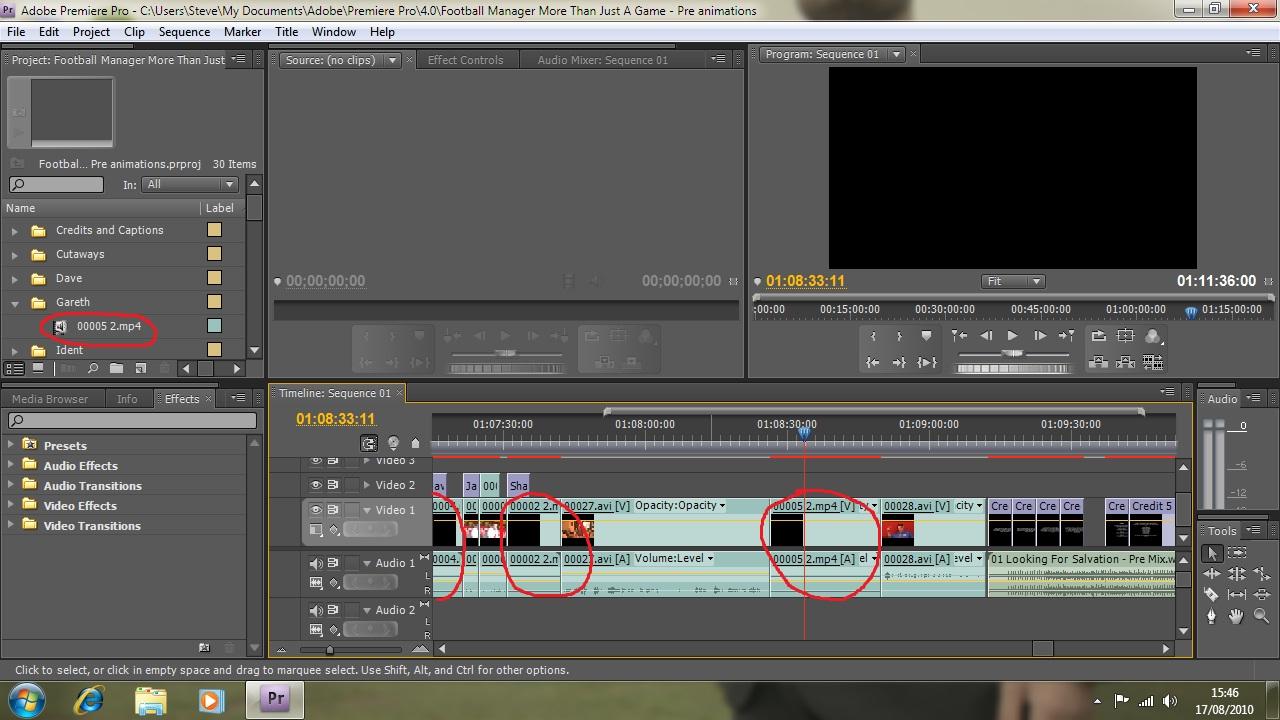
Task: Toggle visibility of the Video 1 track
Action: click(x=315, y=509)
